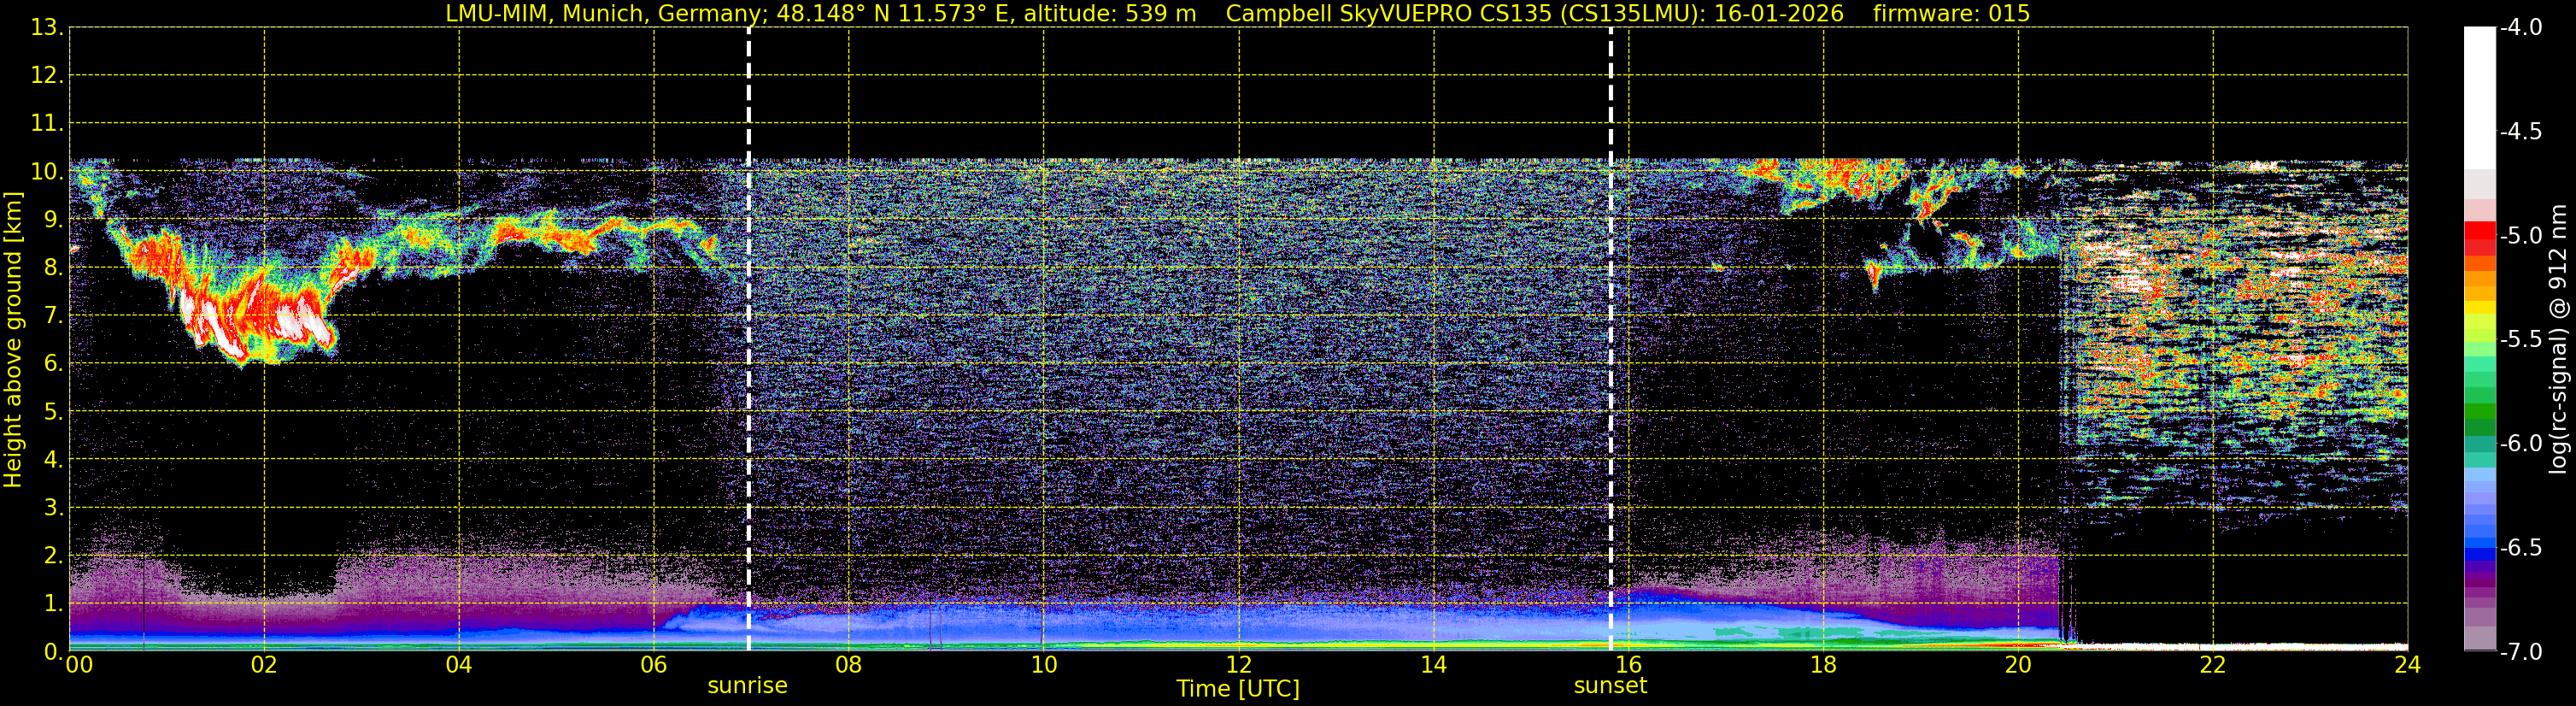Click the "-6.5" colorbar tick label
2576x706 pixels.
(2521, 548)
